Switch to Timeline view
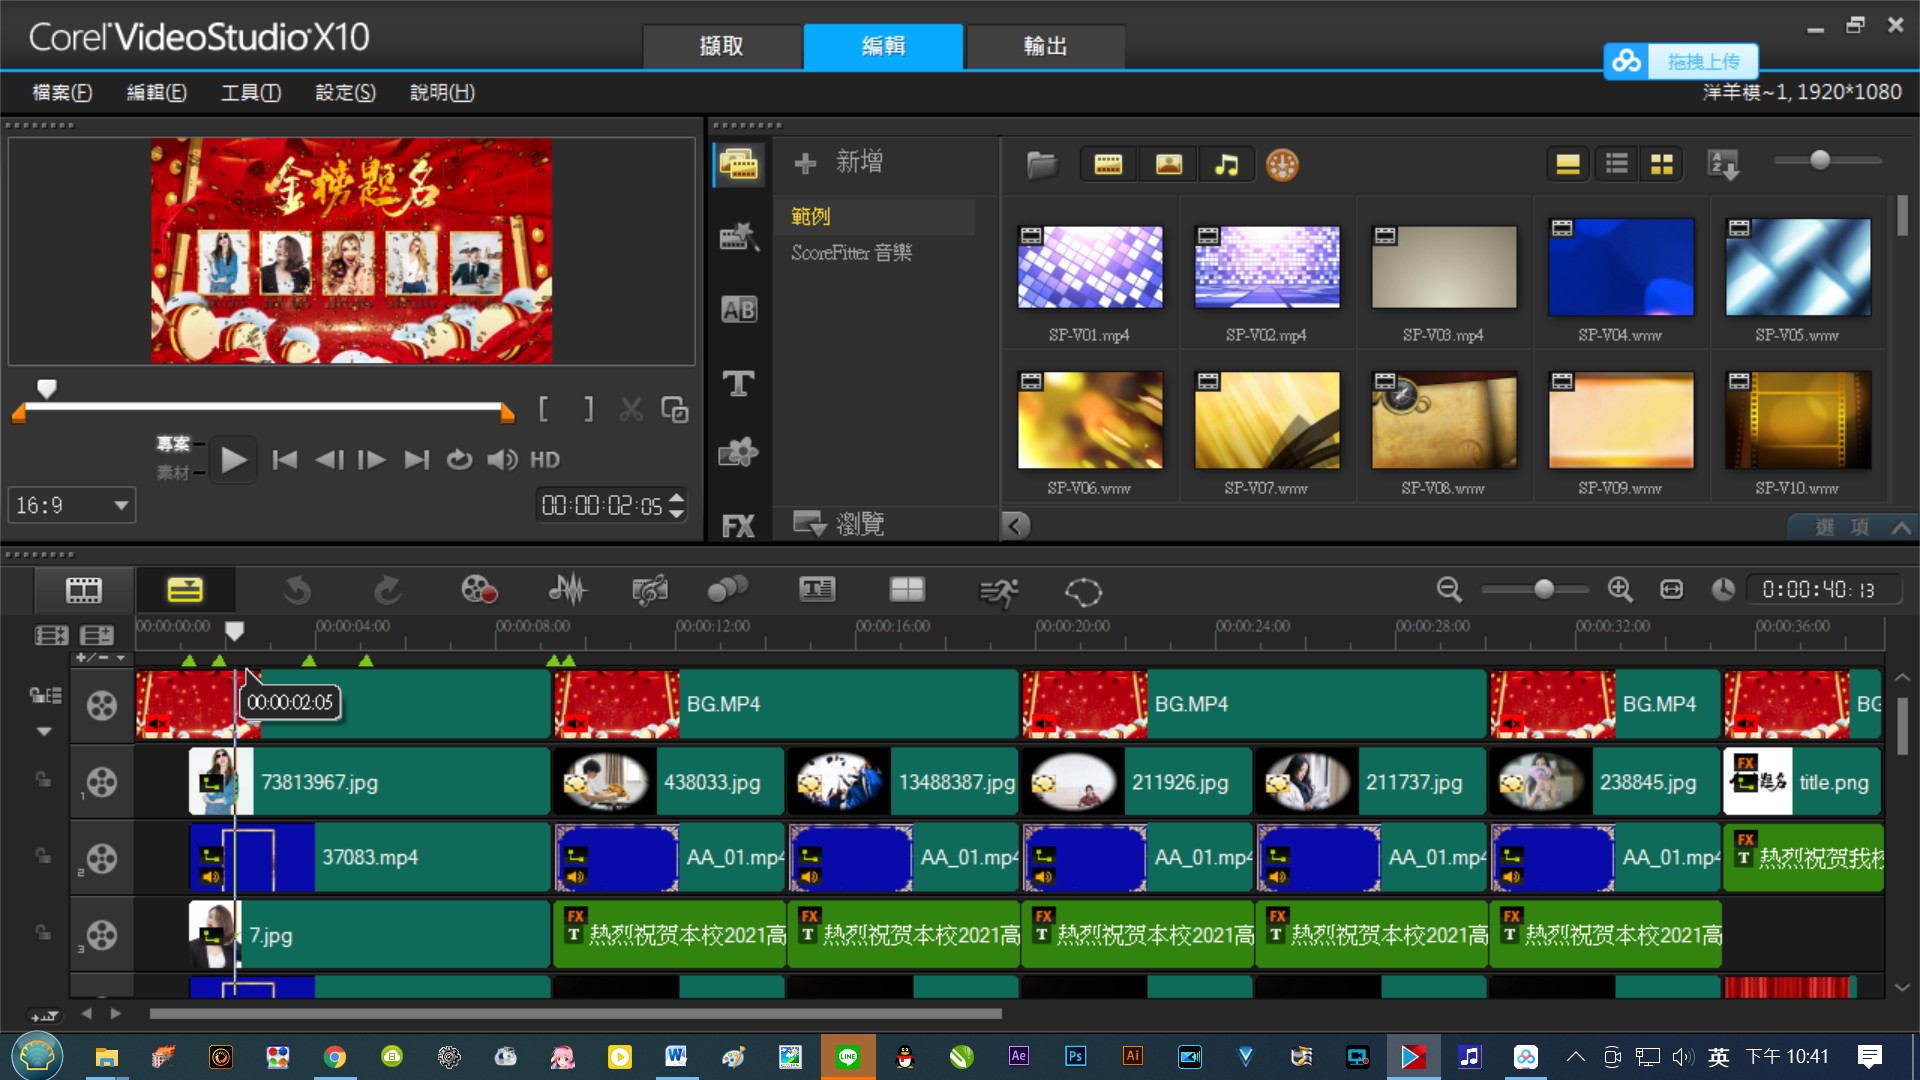 (185, 590)
